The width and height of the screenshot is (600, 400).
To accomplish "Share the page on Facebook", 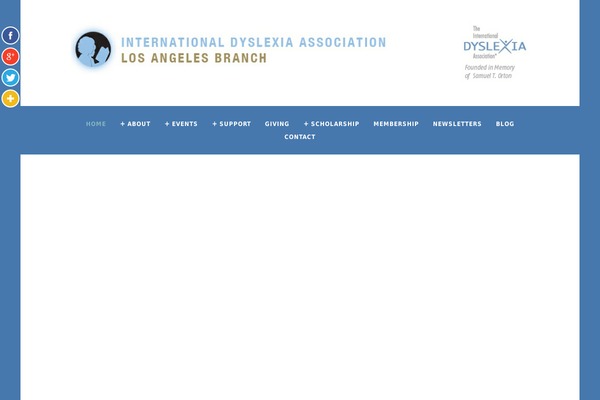I will pyautogui.click(x=10, y=36).
